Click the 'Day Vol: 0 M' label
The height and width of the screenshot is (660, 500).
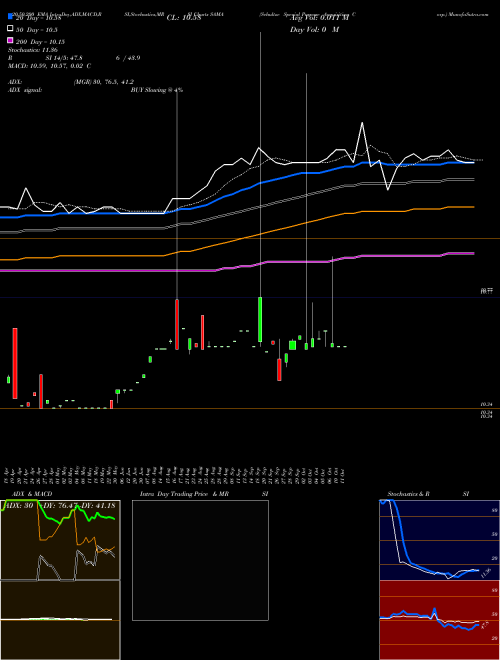(x=314, y=29)
